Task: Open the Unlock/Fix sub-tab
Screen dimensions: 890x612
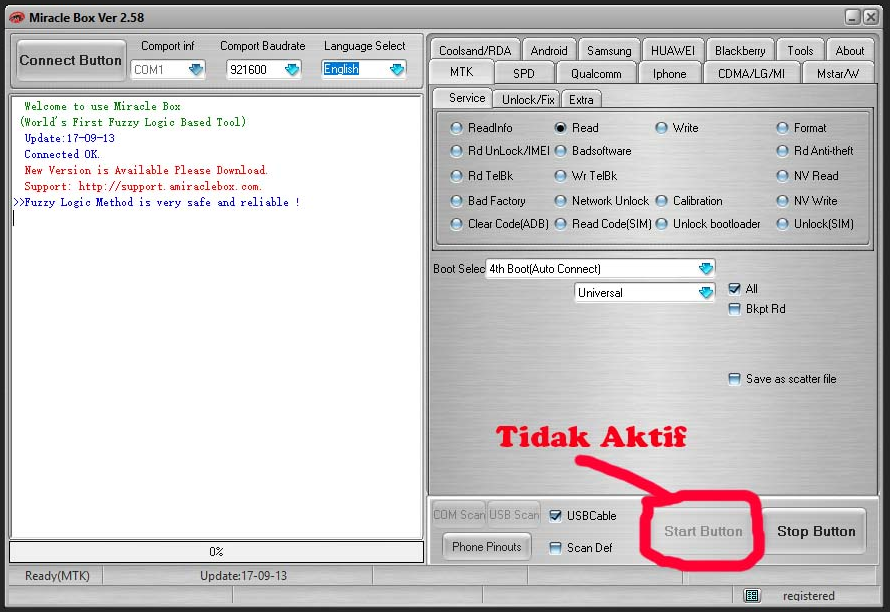Action: (x=527, y=99)
